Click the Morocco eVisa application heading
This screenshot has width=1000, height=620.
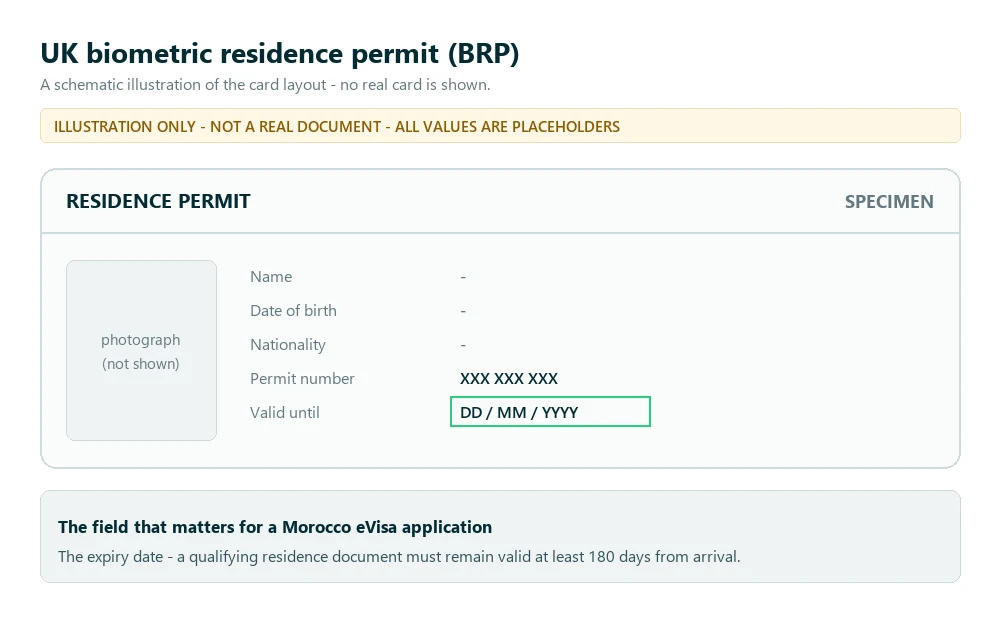pos(275,528)
